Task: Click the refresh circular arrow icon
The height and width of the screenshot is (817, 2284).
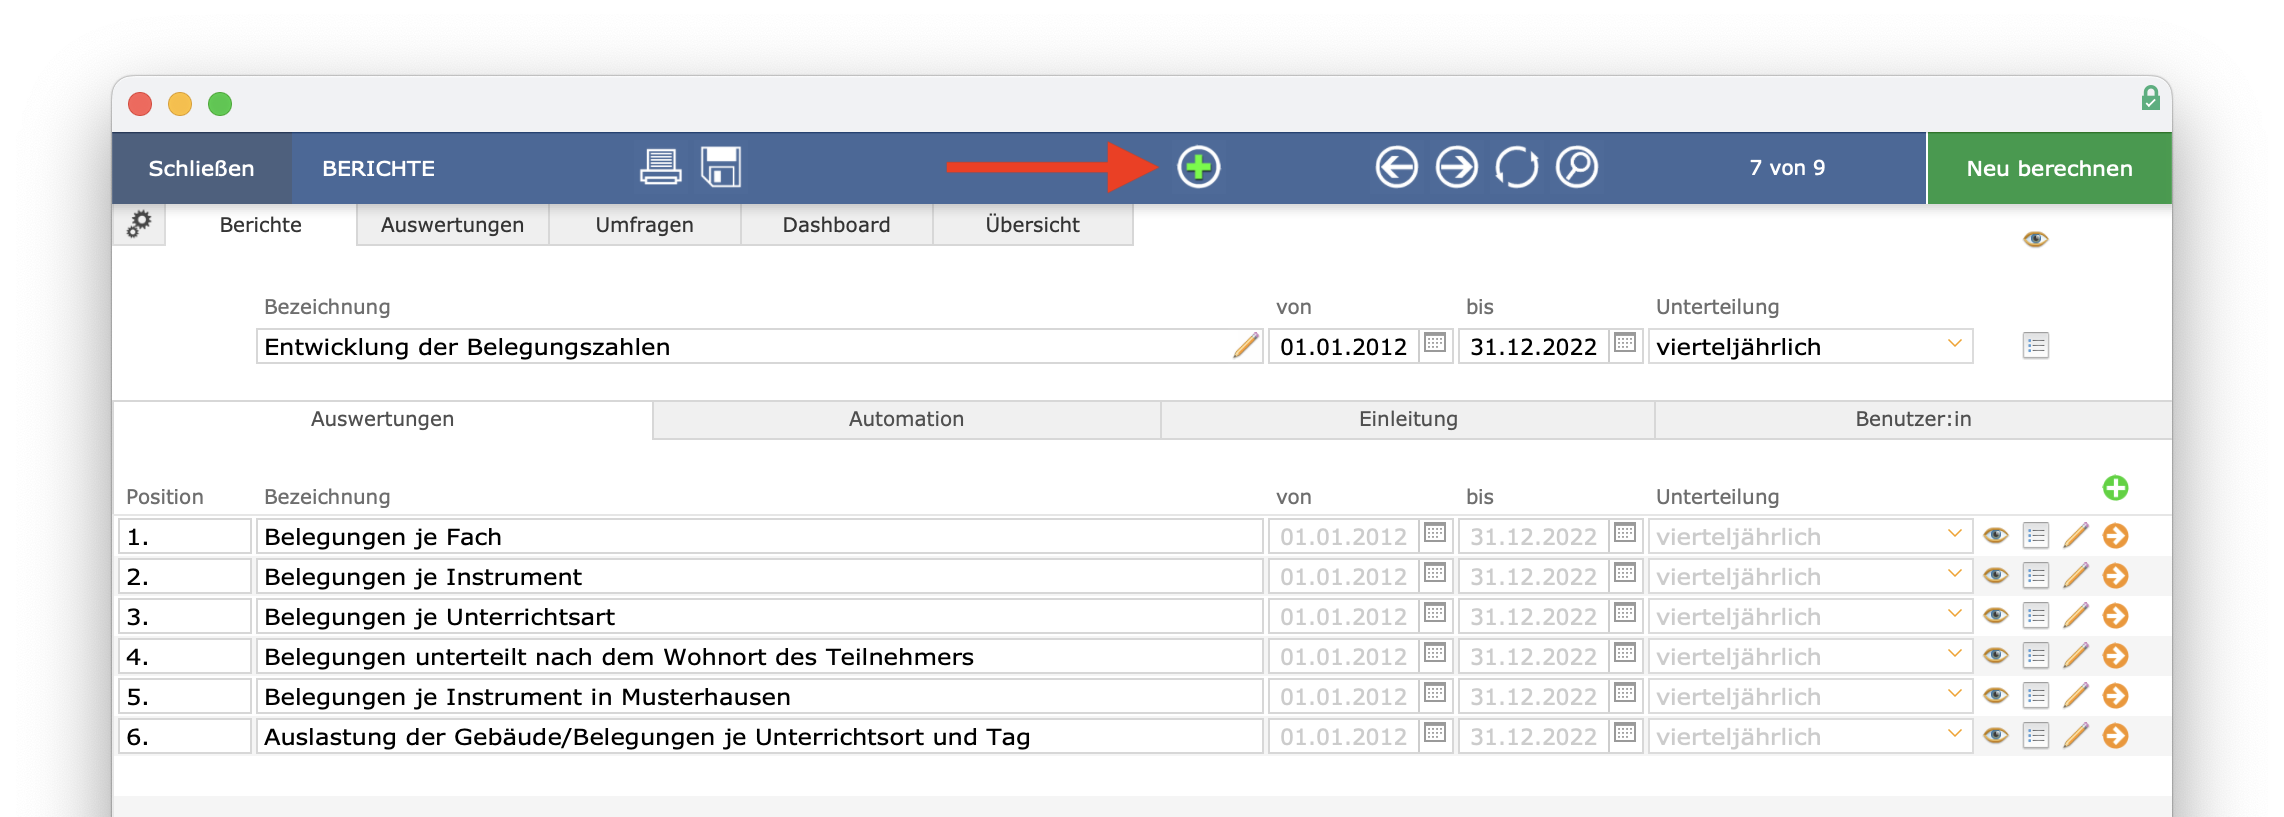Action: 1516,167
